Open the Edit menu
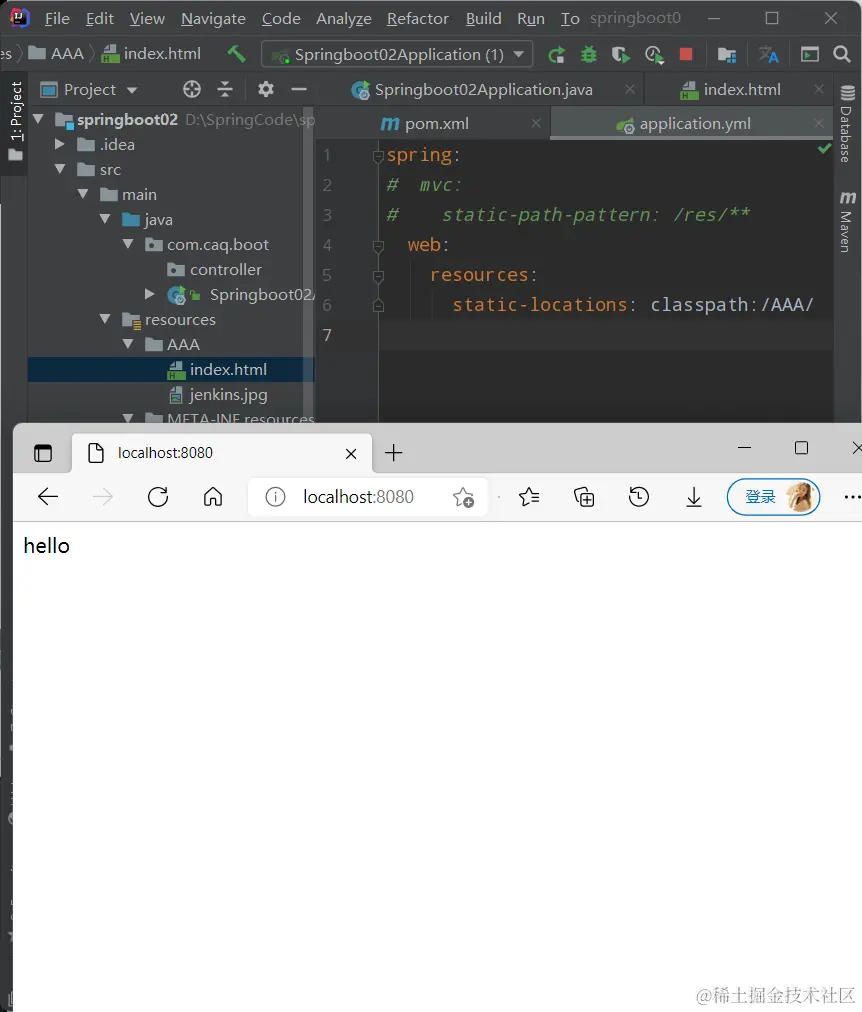 coord(99,19)
